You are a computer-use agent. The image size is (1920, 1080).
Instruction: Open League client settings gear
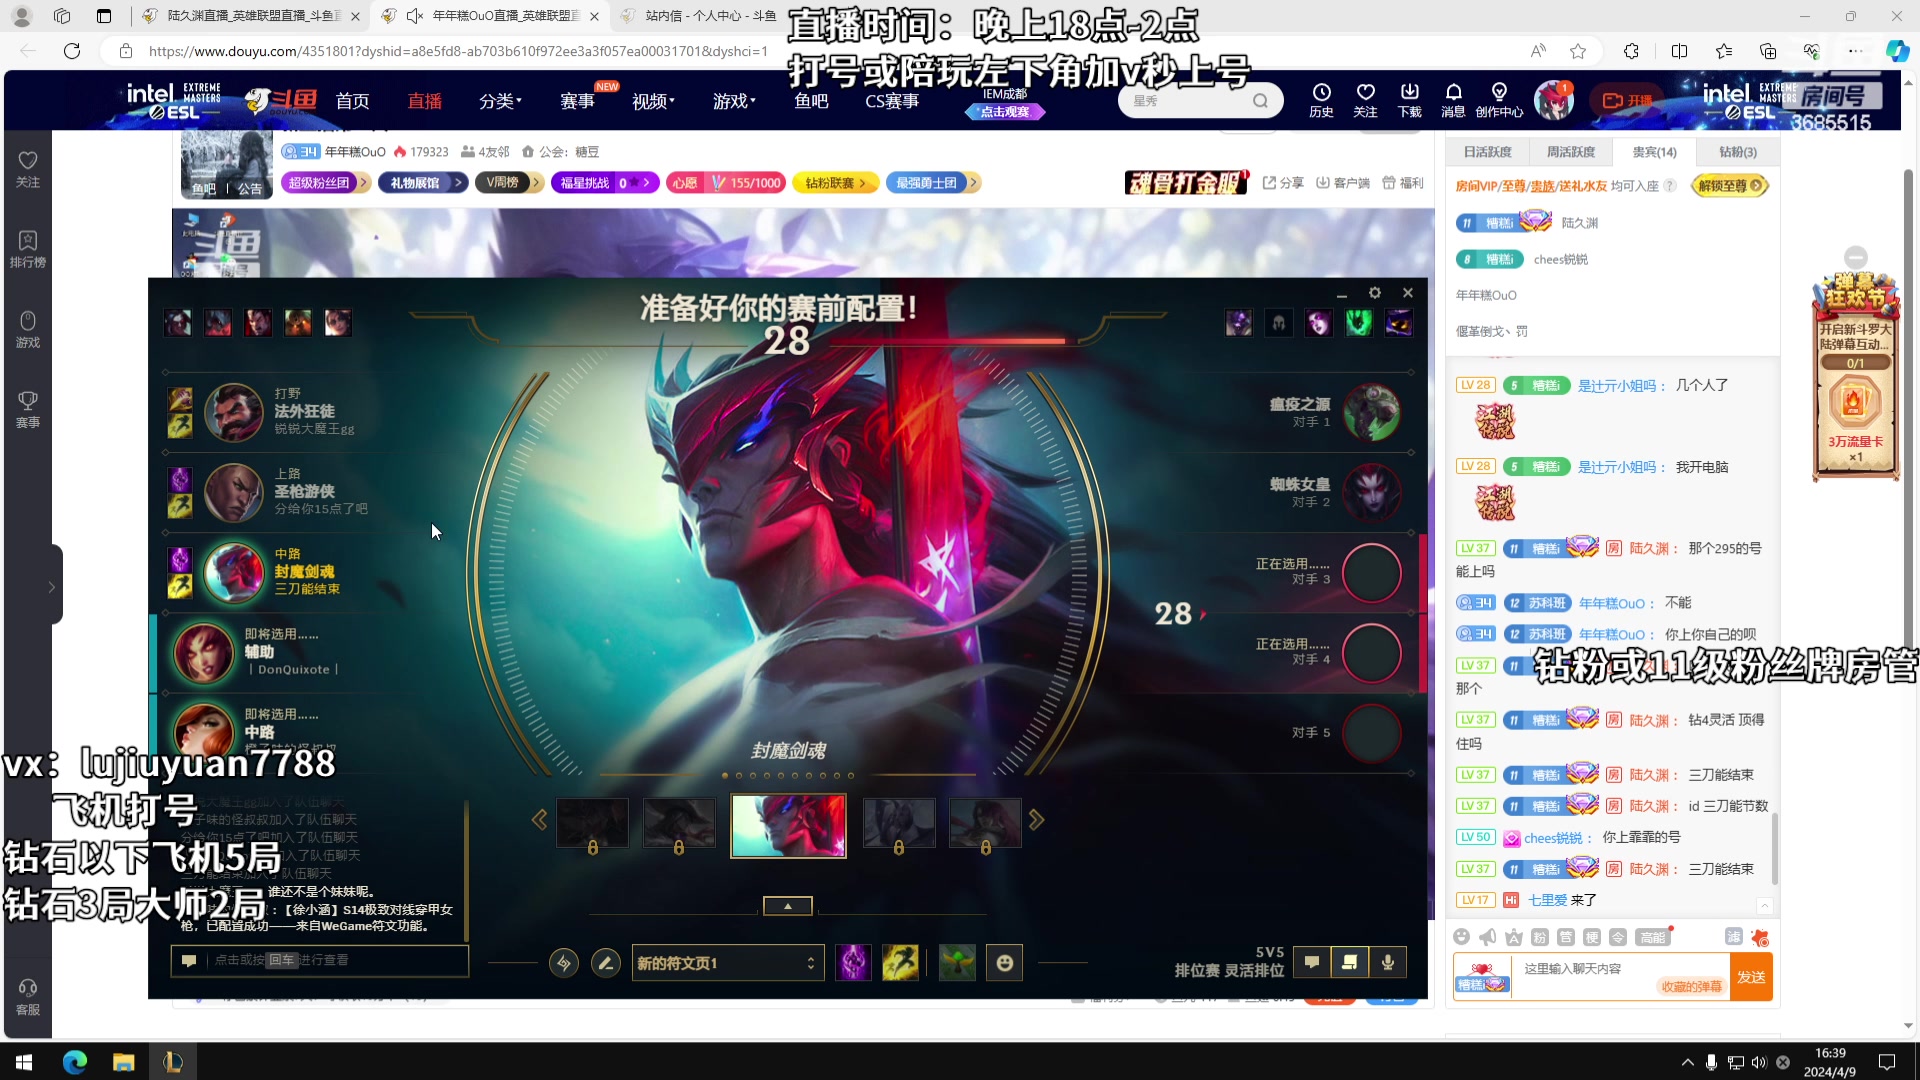tap(1375, 293)
